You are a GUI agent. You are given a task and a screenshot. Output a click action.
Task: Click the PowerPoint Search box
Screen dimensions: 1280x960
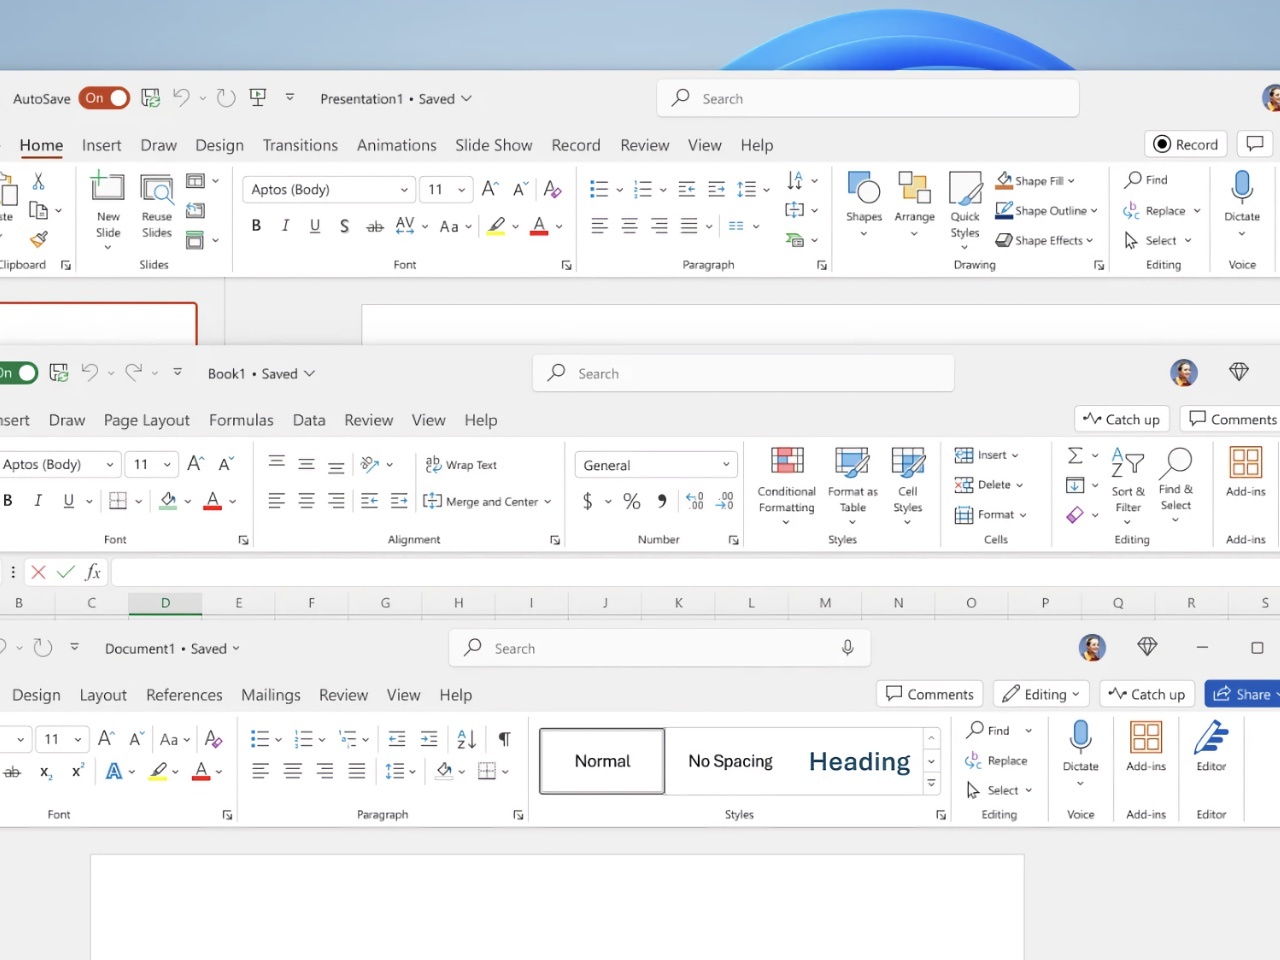(868, 98)
